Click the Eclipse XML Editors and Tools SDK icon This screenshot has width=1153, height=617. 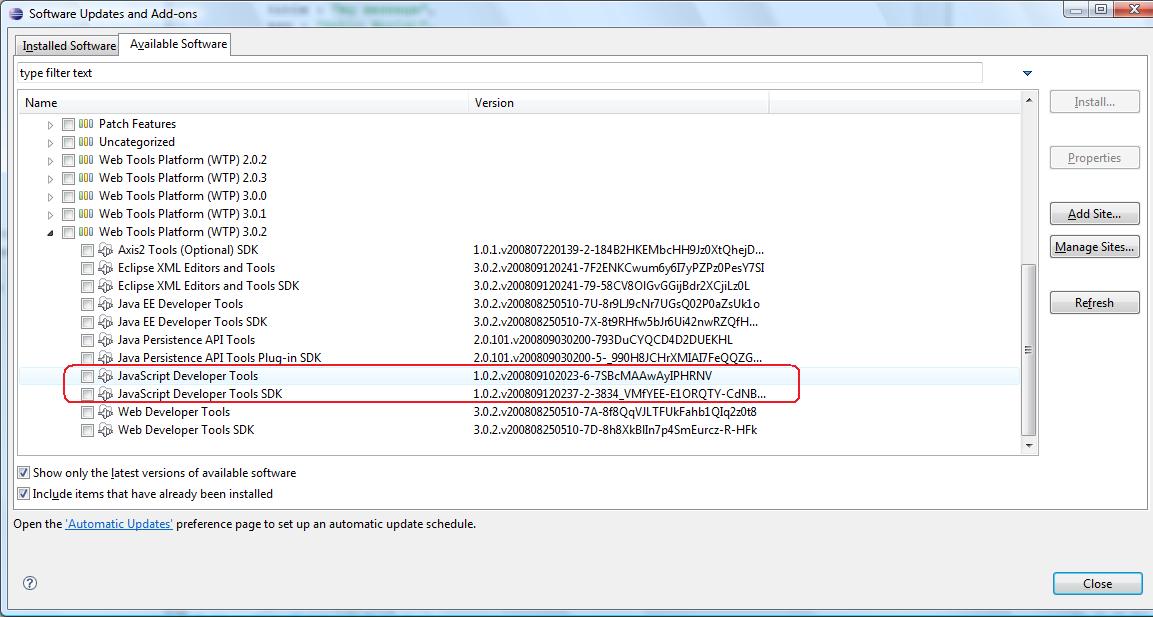106,286
